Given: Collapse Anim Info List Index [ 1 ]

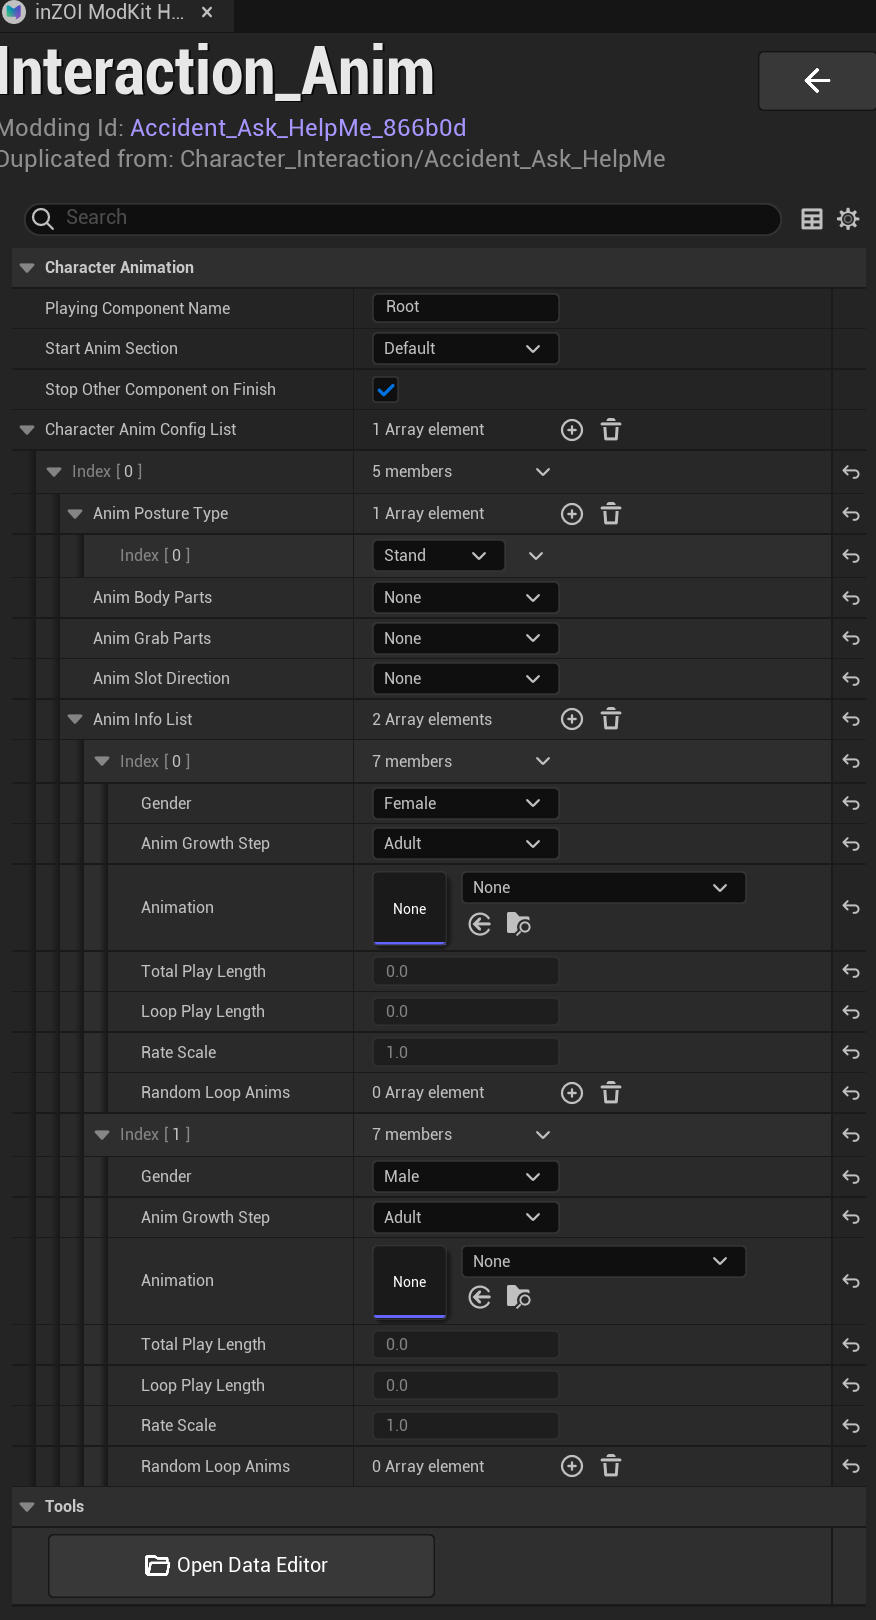Looking at the screenshot, I should point(102,1135).
